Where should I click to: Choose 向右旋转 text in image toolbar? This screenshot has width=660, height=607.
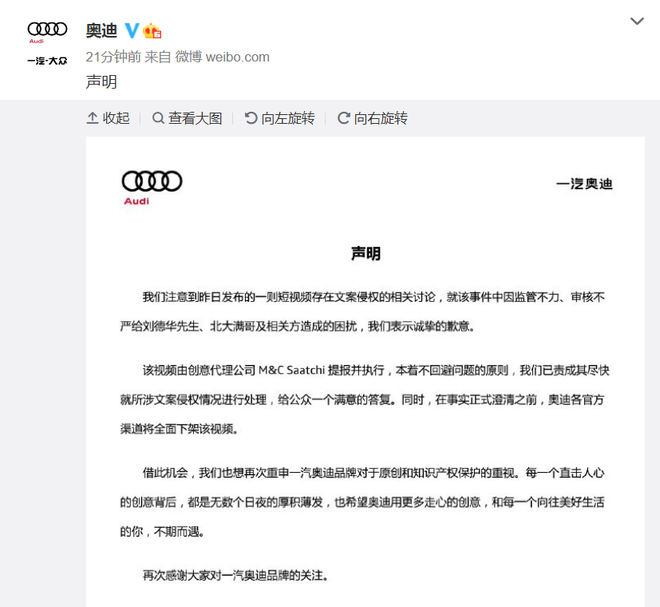[381, 118]
